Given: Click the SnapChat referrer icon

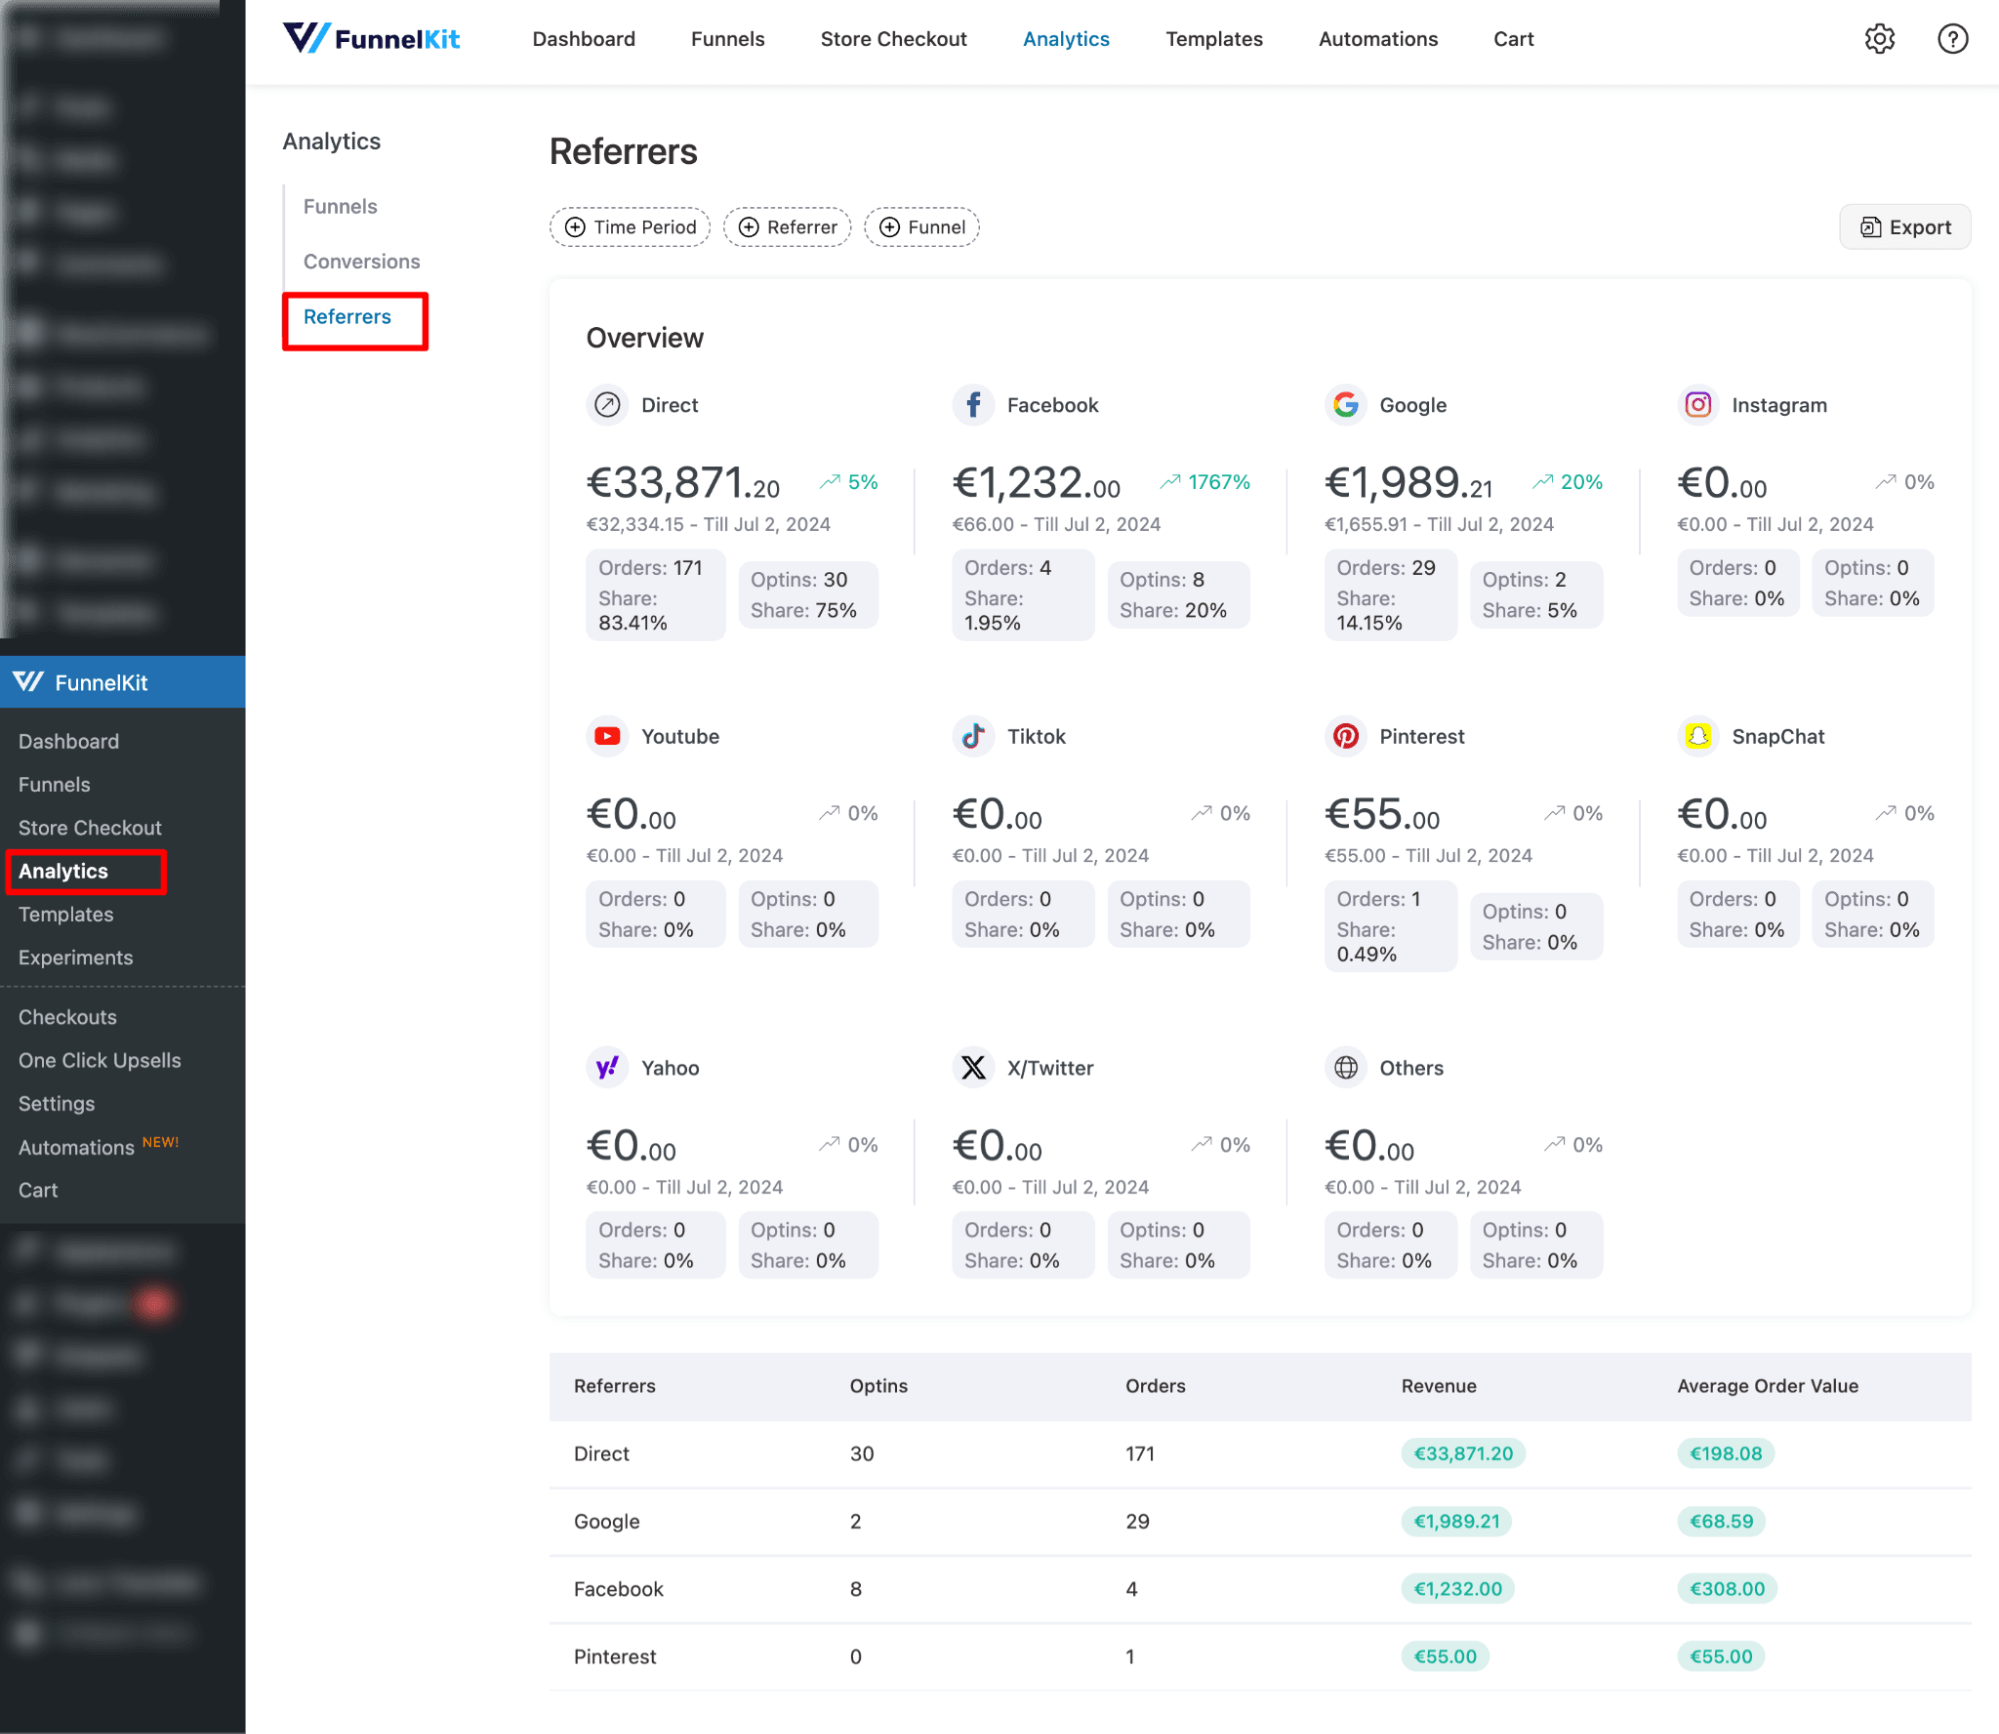Looking at the screenshot, I should [x=1697, y=736].
